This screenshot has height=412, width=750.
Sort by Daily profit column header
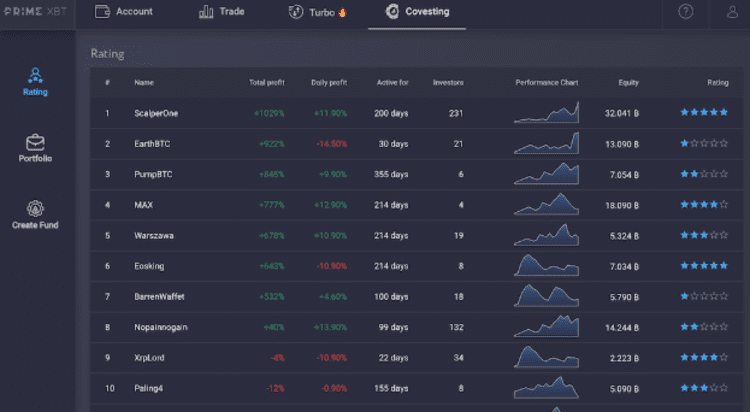328,82
